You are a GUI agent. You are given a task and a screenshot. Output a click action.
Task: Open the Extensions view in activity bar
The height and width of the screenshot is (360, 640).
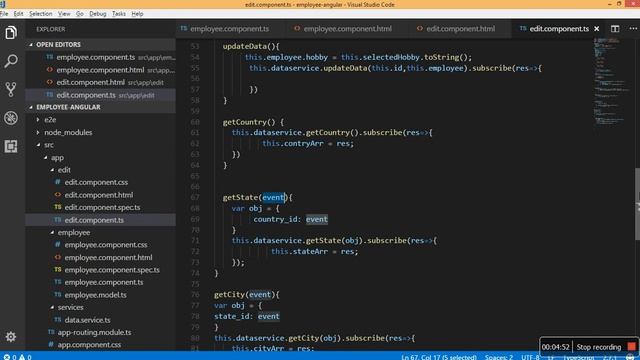pos(11,146)
